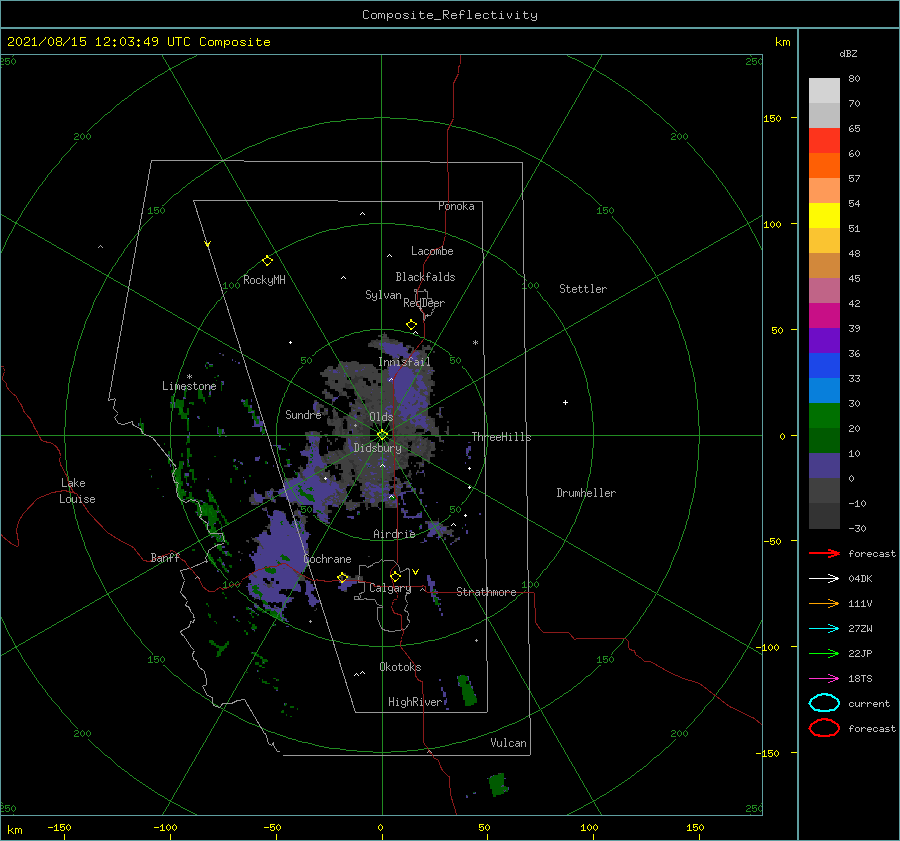Click the 33 dBZ blue color swatch
Image resolution: width=900 pixels, height=841 pixels.
(824, 365)
